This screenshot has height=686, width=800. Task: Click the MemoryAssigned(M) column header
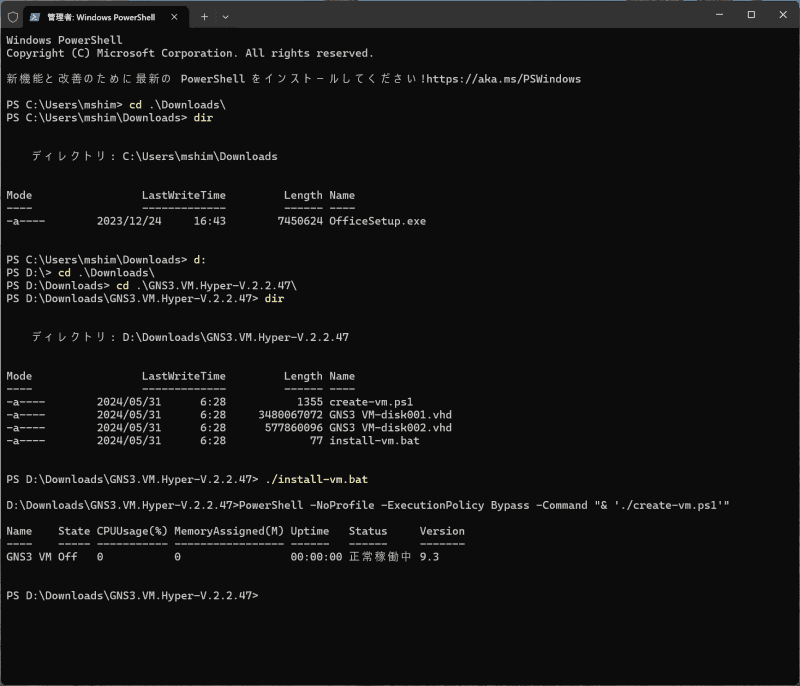point(229,531)
